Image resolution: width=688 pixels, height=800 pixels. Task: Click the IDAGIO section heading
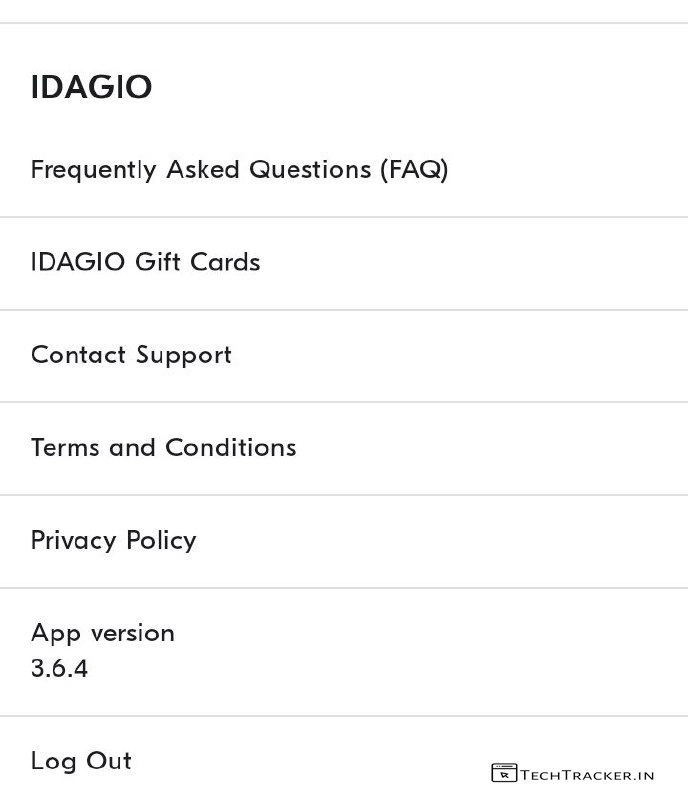(x=91, y=87)
